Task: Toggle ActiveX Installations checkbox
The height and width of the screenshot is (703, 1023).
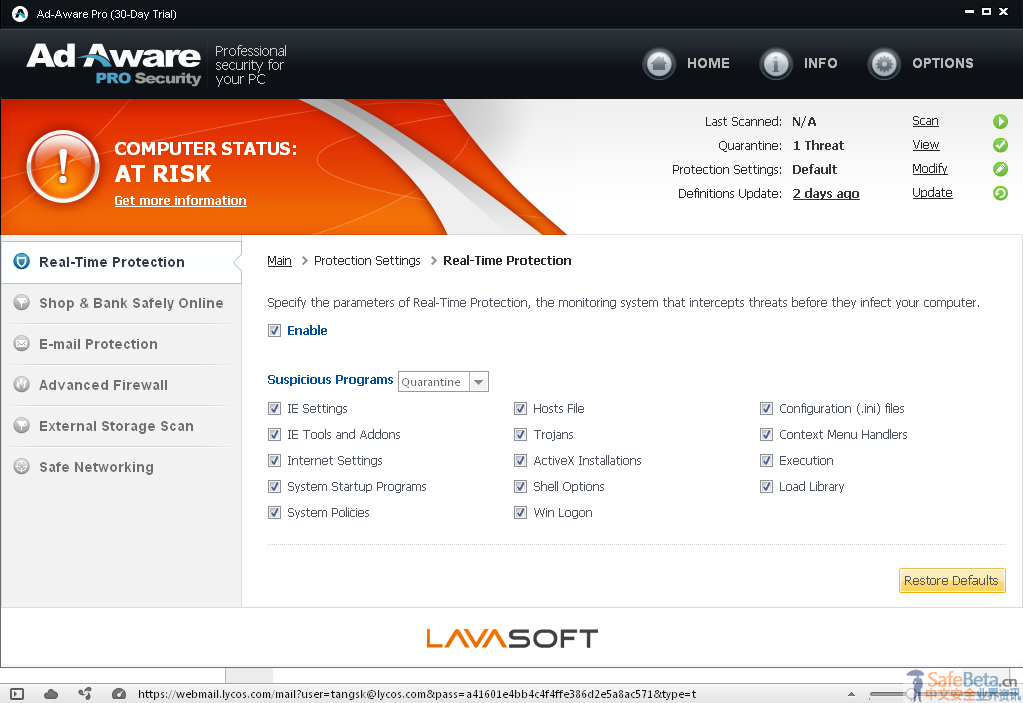Action: (521, 461)
